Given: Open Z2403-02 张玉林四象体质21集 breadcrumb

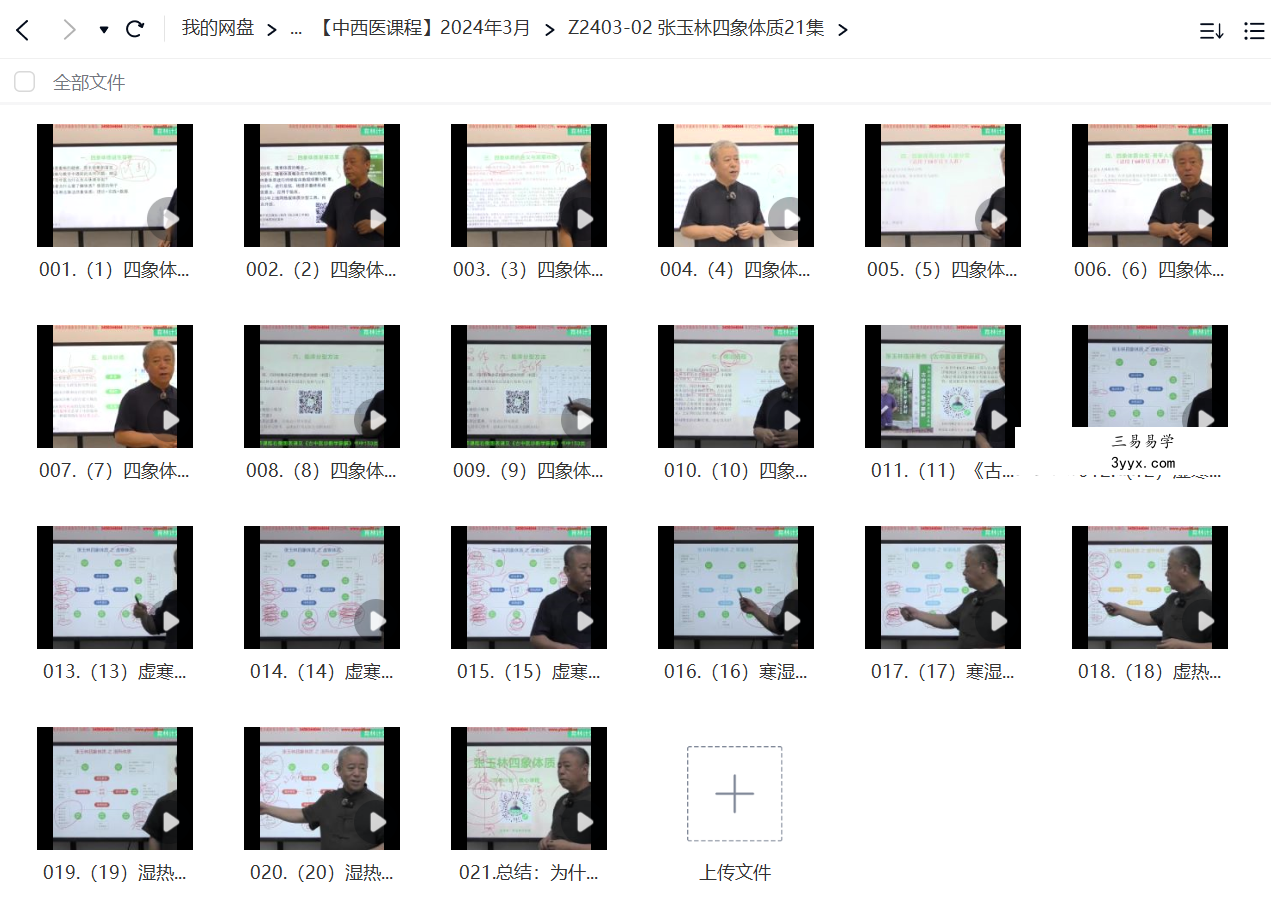Looking at the screenshot, I should [696, 29].
